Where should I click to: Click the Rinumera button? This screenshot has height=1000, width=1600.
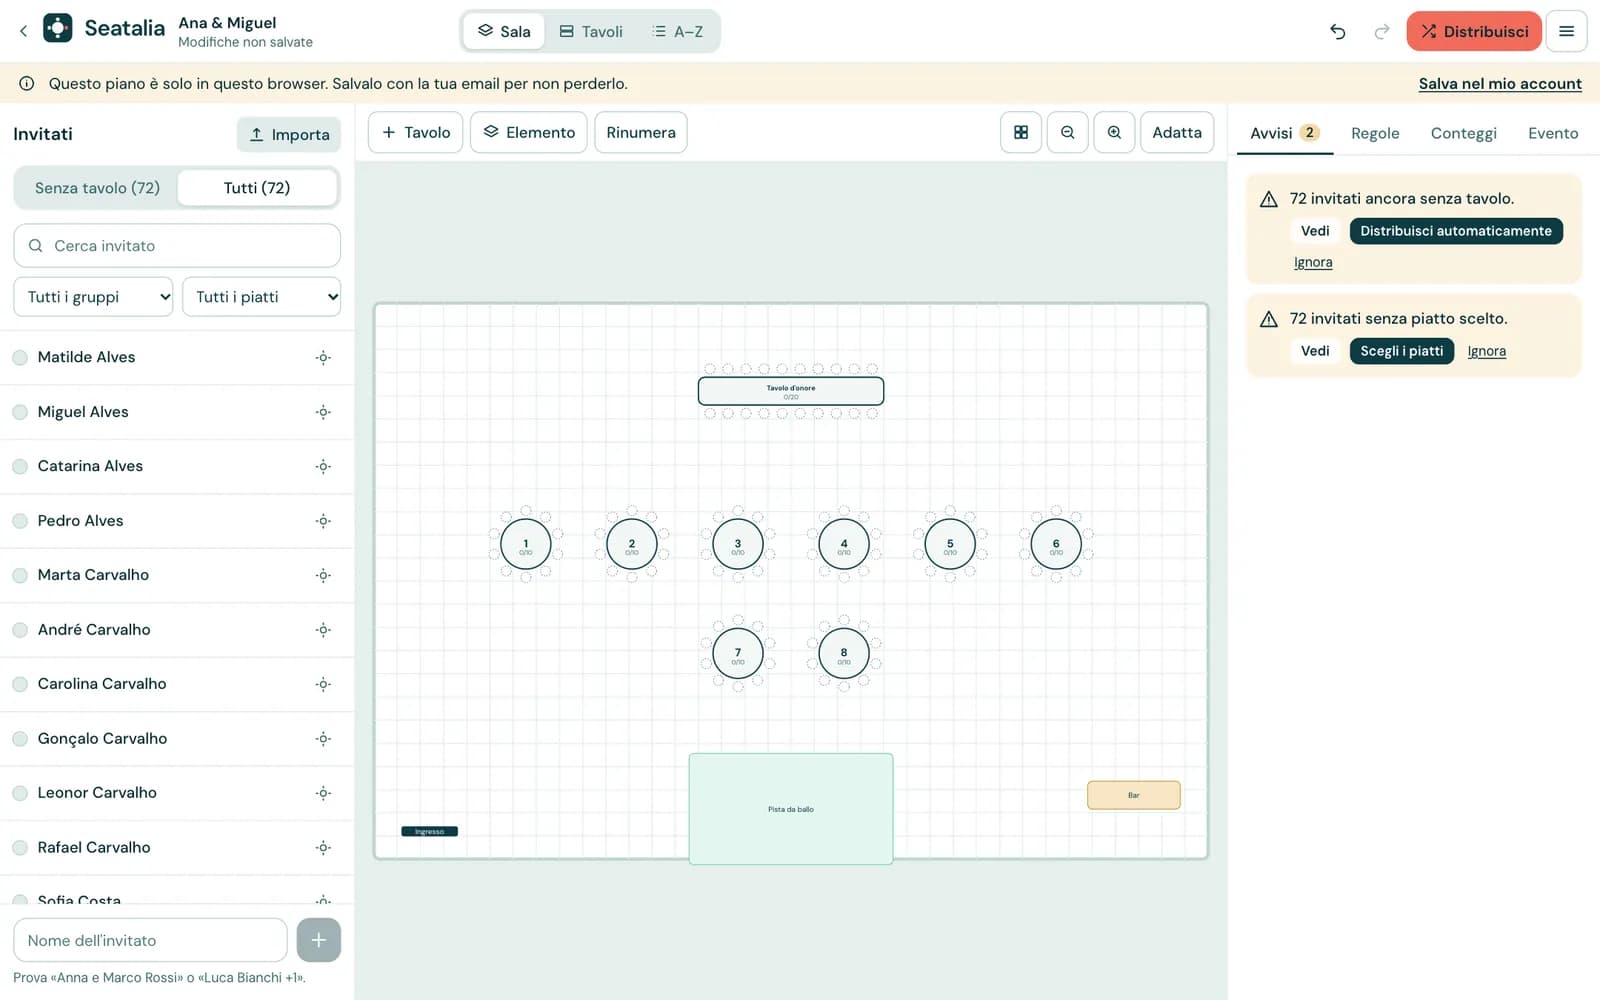pyautogui.click(x=641, y=132)
